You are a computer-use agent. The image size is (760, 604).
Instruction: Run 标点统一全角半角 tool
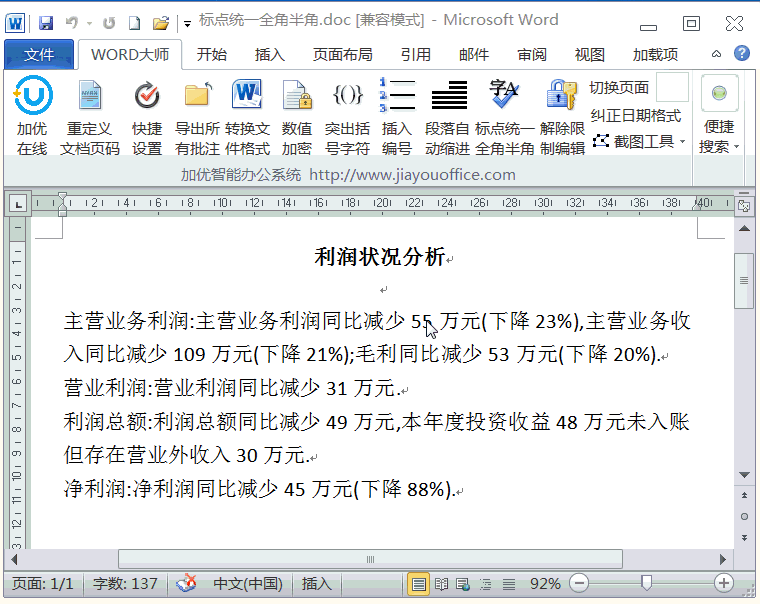[x=504, y=116]
